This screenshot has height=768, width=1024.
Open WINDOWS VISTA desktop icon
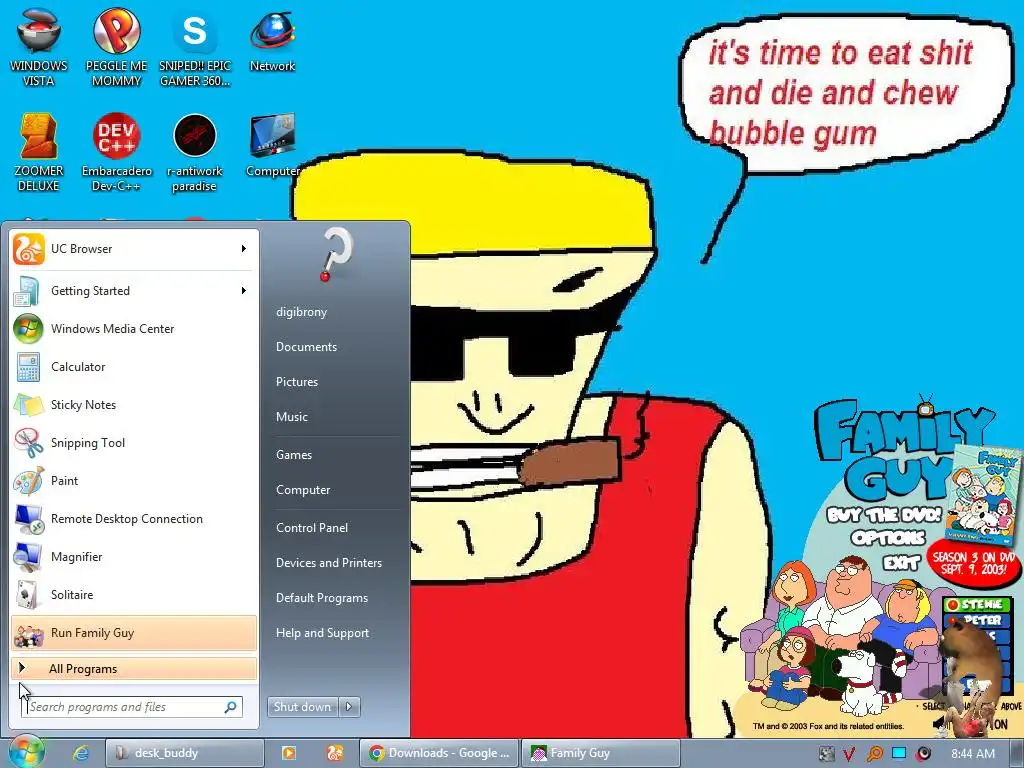pos(39,47)
